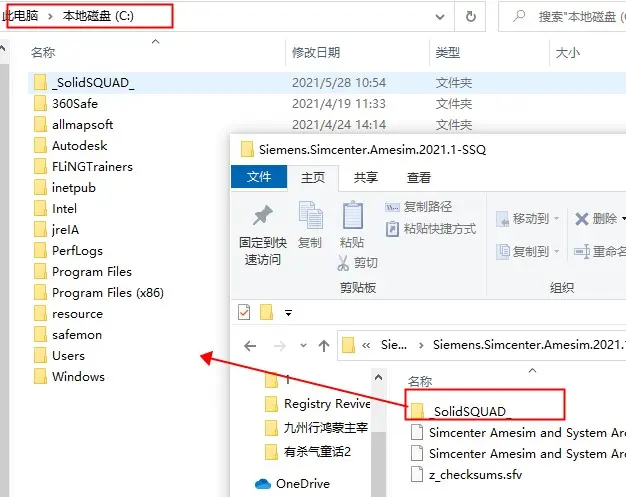Select the Program Files folder
The image size is (626, 497).
[91, 272]
